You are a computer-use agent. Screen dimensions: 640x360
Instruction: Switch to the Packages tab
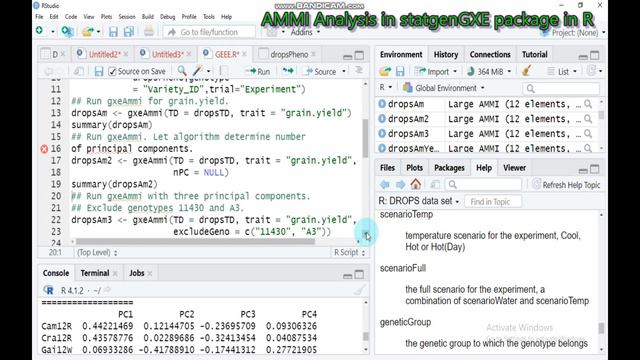[x=449, y=168]
